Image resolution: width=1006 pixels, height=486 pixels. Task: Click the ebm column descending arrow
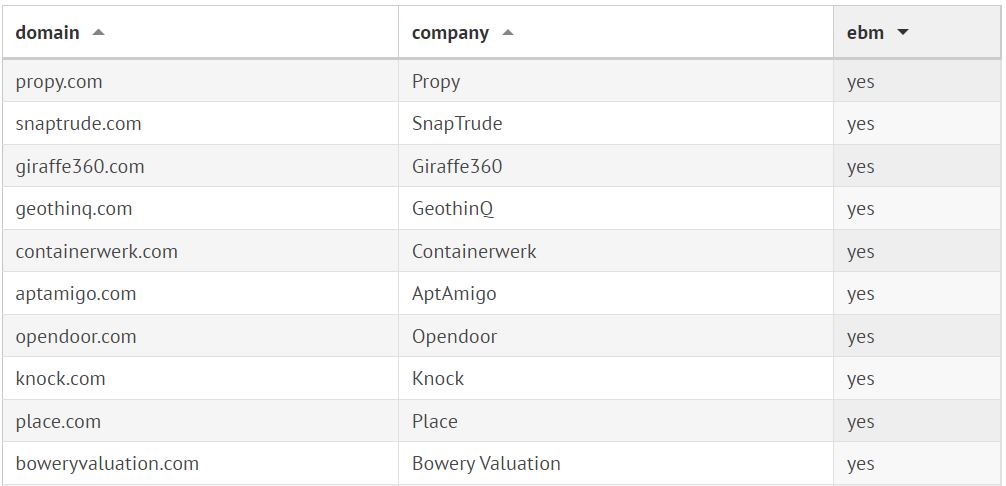click(x=903, y=32)
